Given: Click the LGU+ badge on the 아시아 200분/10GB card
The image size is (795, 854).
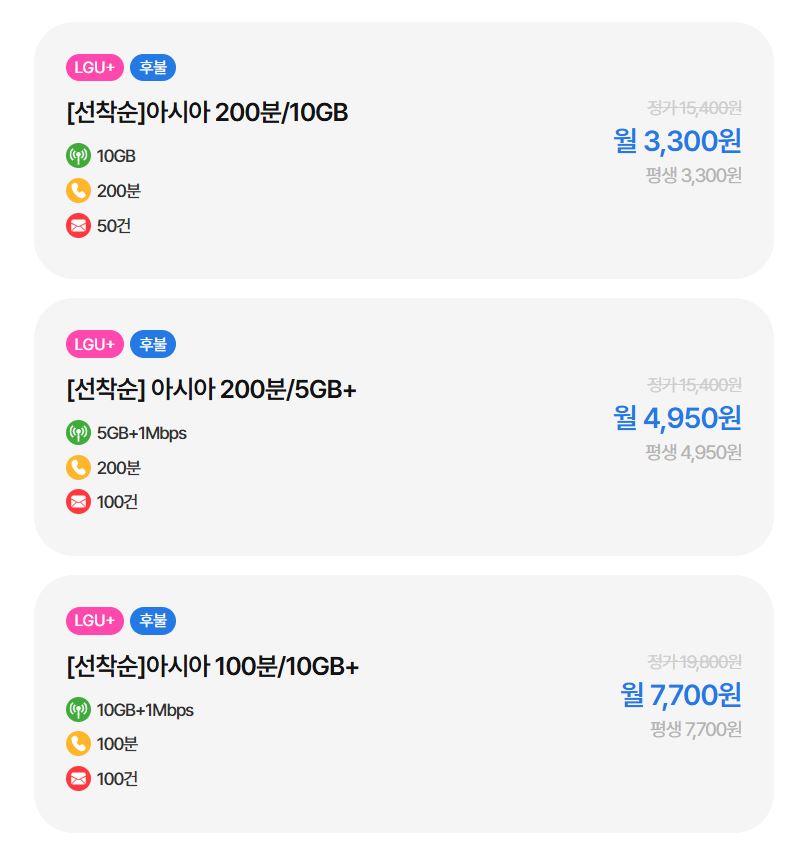Looking at the screenshot, I should point(95,68).
